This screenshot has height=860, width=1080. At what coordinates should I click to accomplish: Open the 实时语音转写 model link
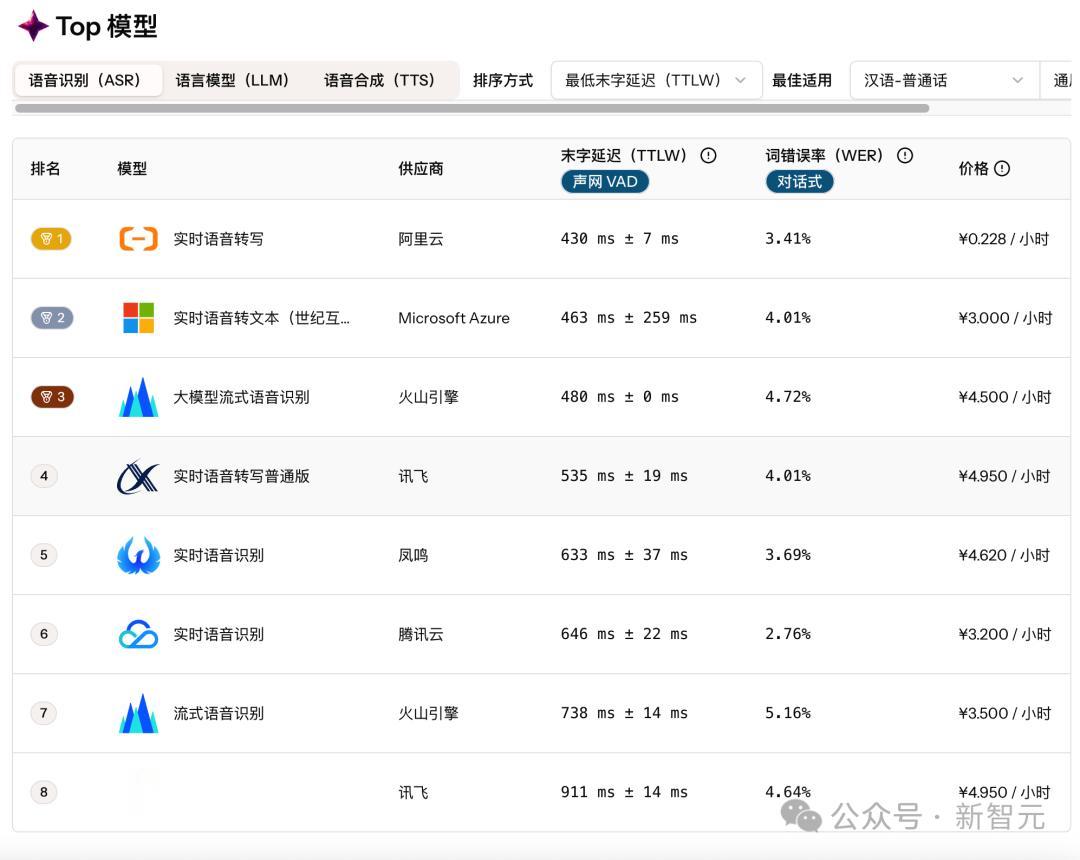point(218,239)
